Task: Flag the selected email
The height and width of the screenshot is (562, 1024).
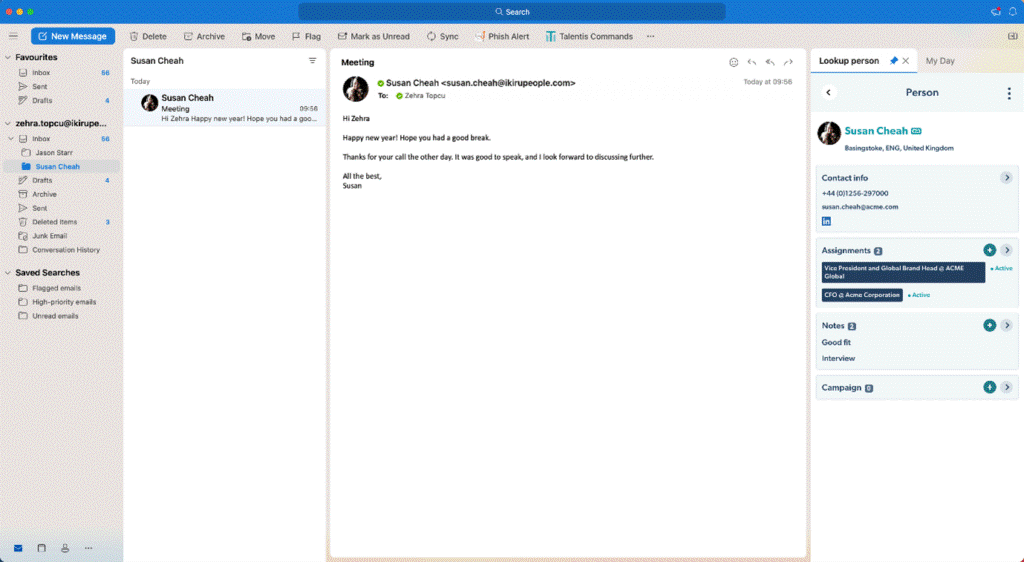Action: 306,36
